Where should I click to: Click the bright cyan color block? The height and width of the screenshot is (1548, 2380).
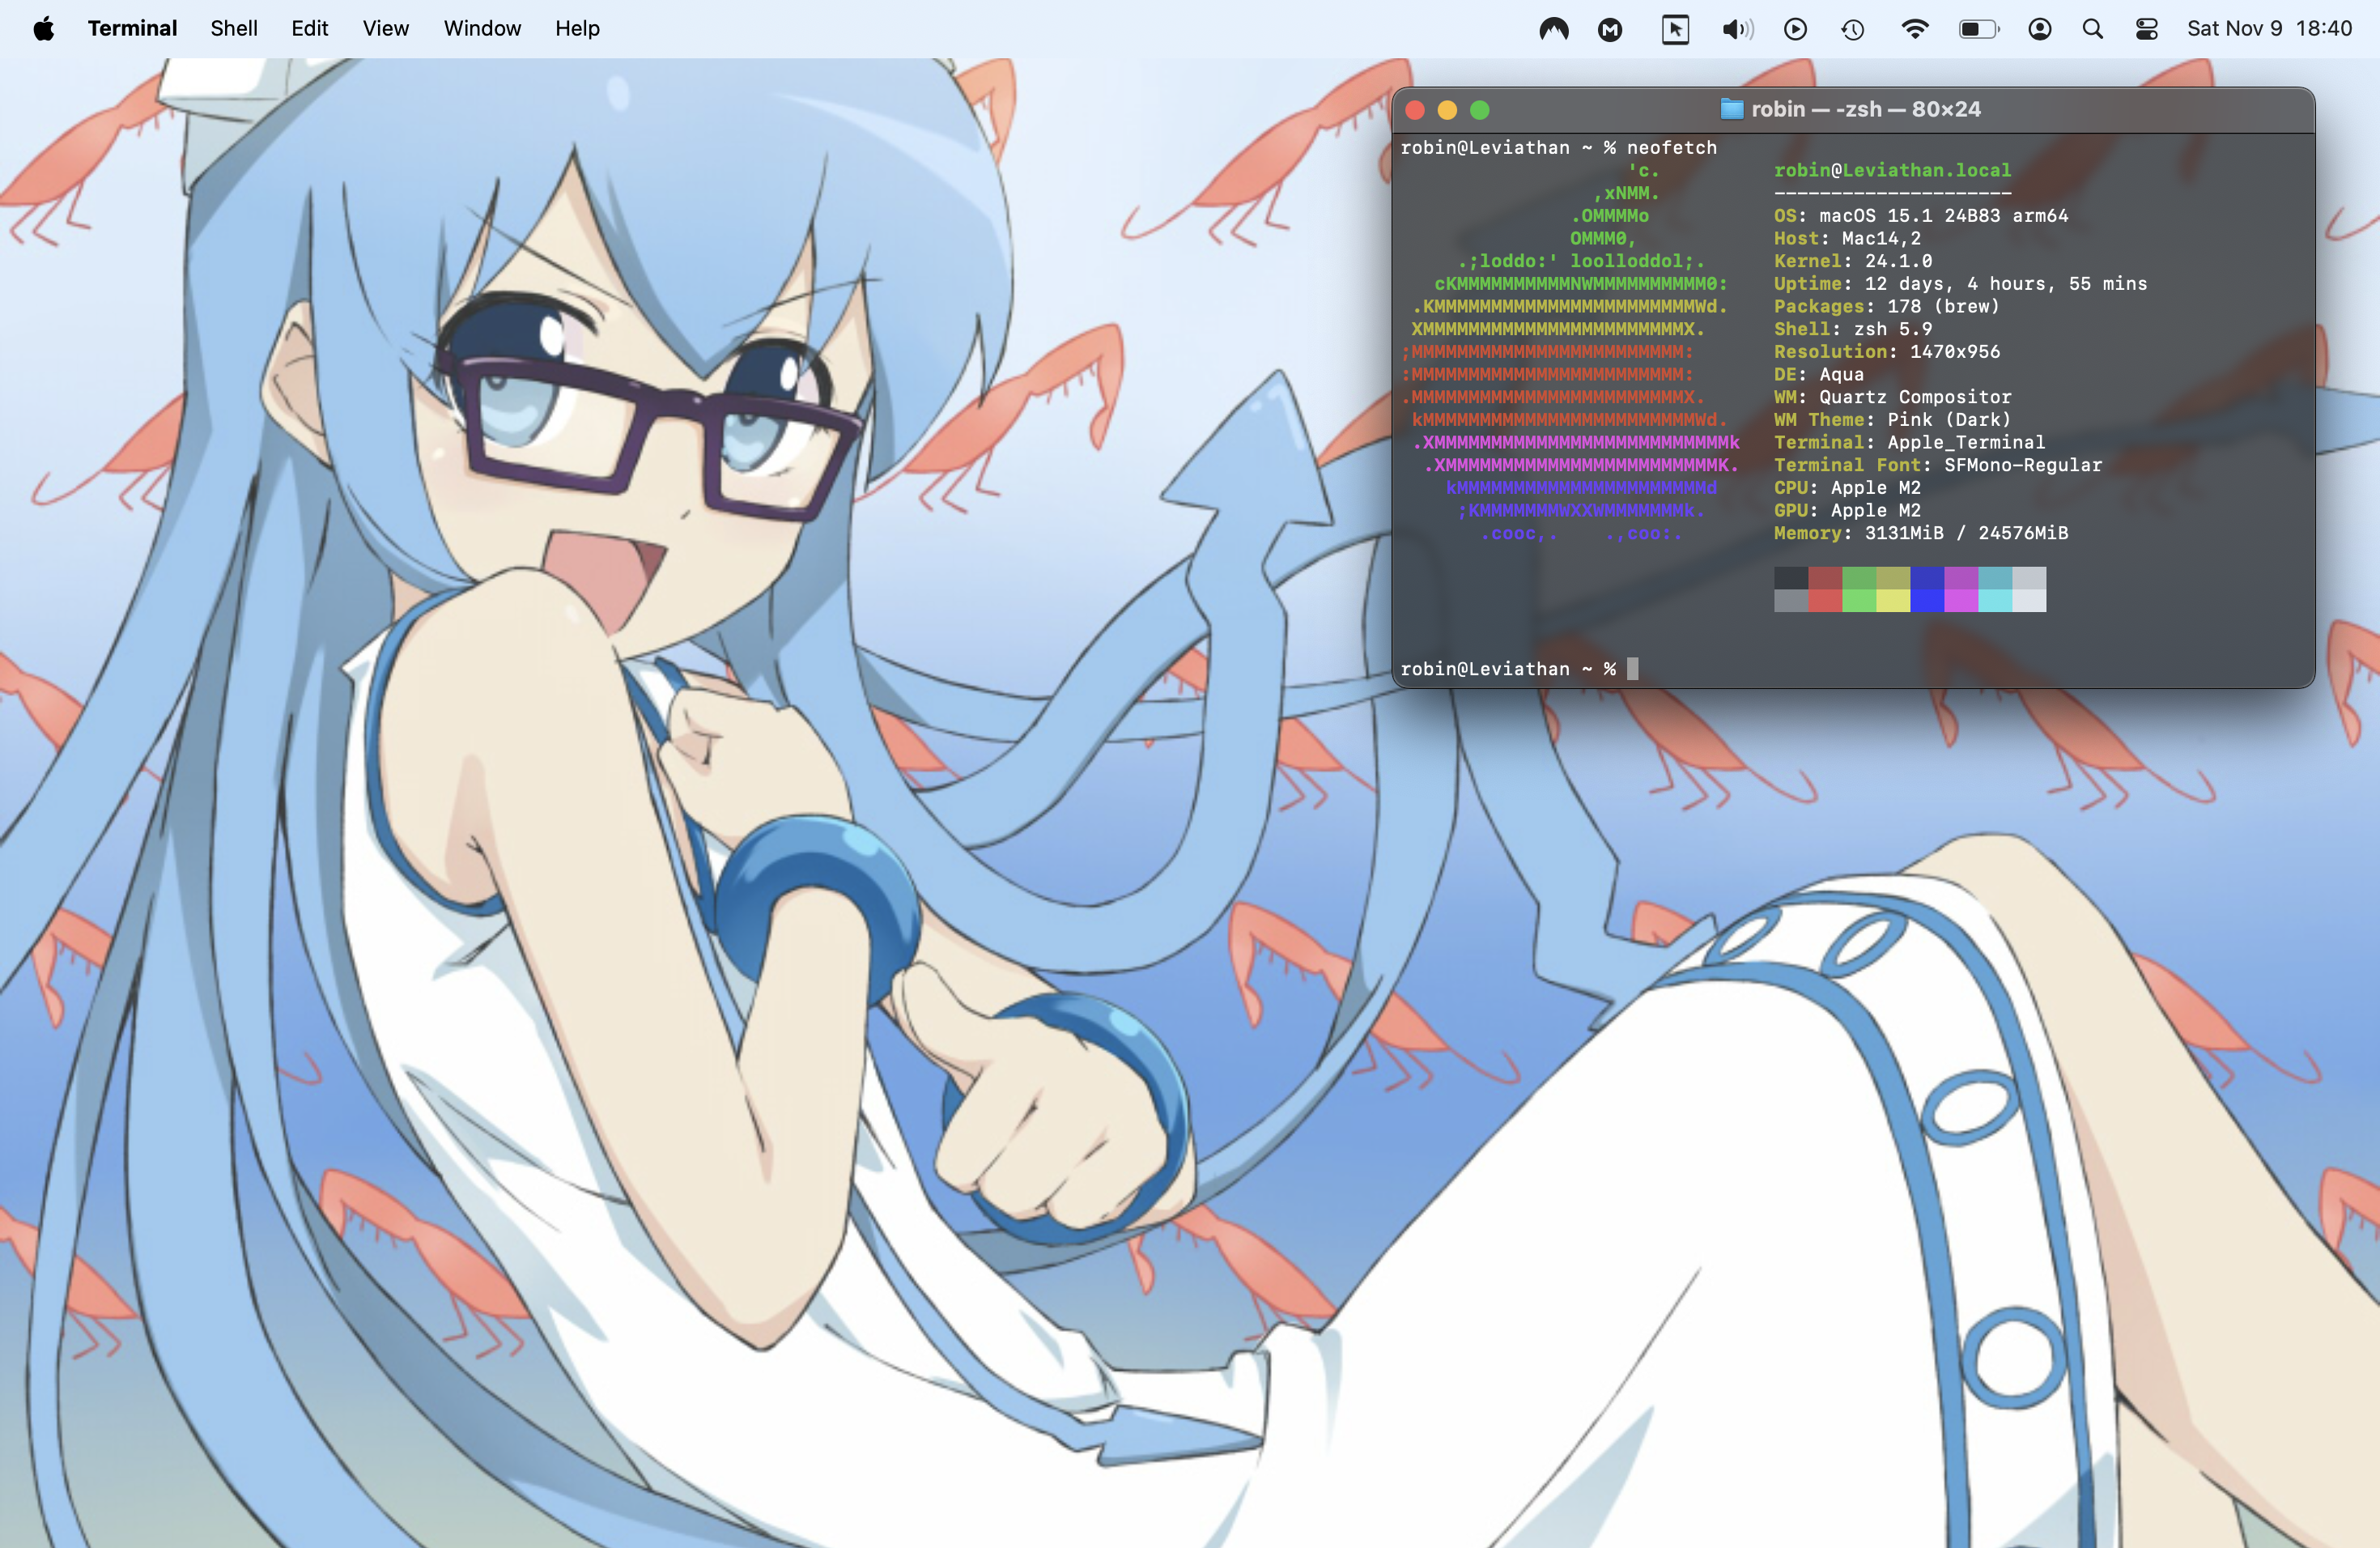click(x=1995, y=600)
